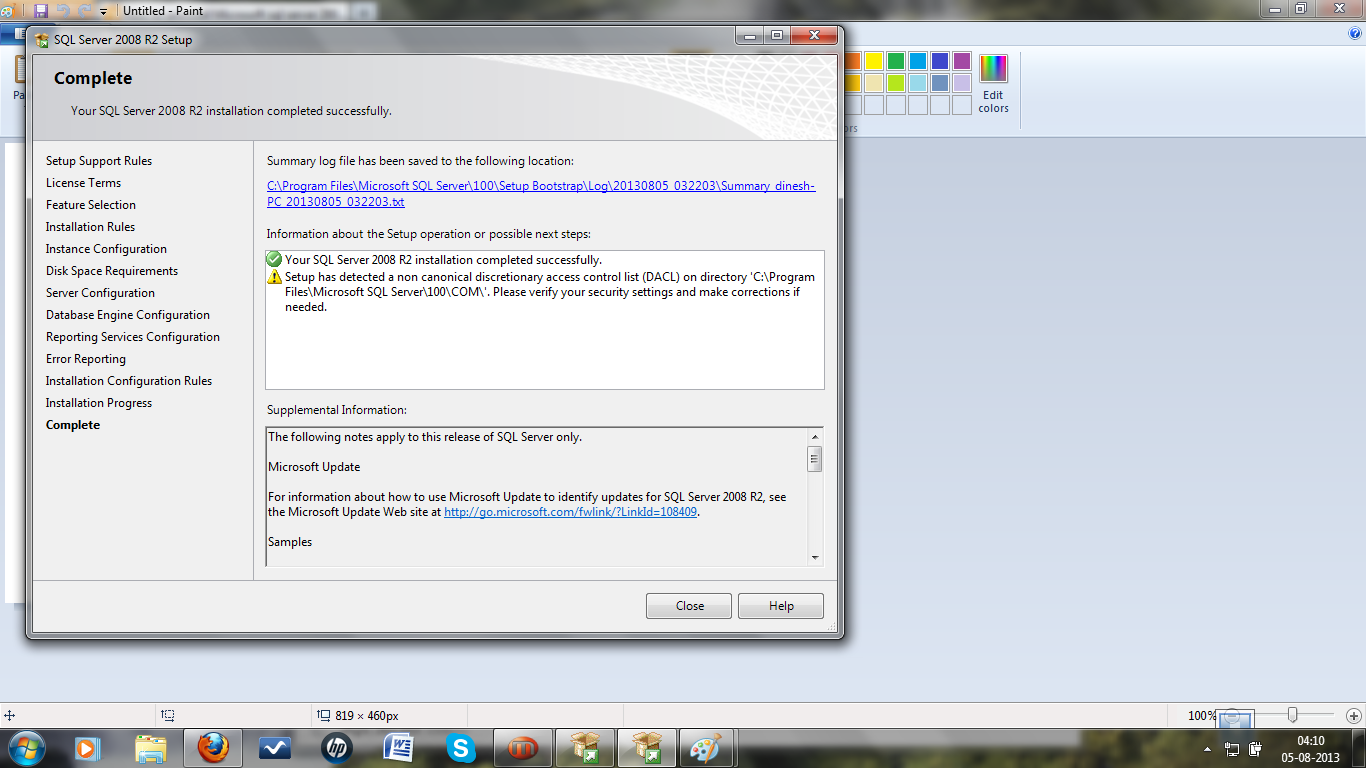Click the network tray icon
Screen dimensions: 1366x768
[x=1231, y=748]
